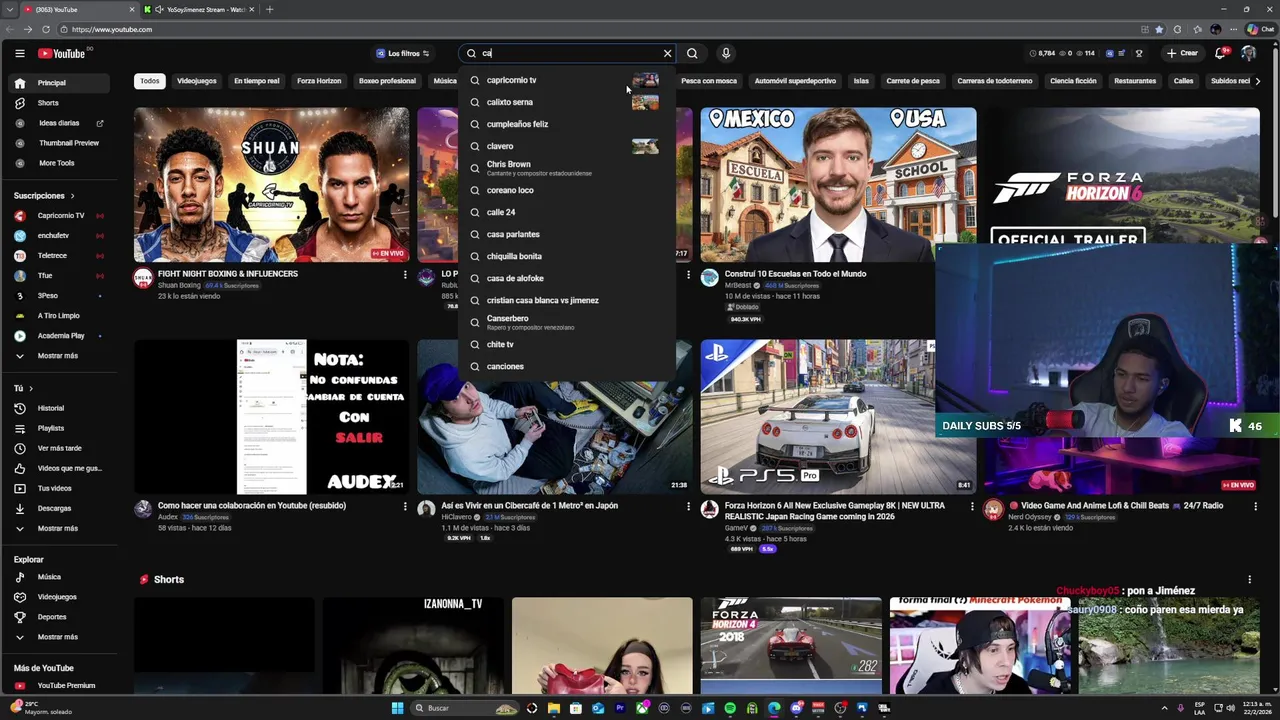Open Playlists in sidebar

point(58,428)
